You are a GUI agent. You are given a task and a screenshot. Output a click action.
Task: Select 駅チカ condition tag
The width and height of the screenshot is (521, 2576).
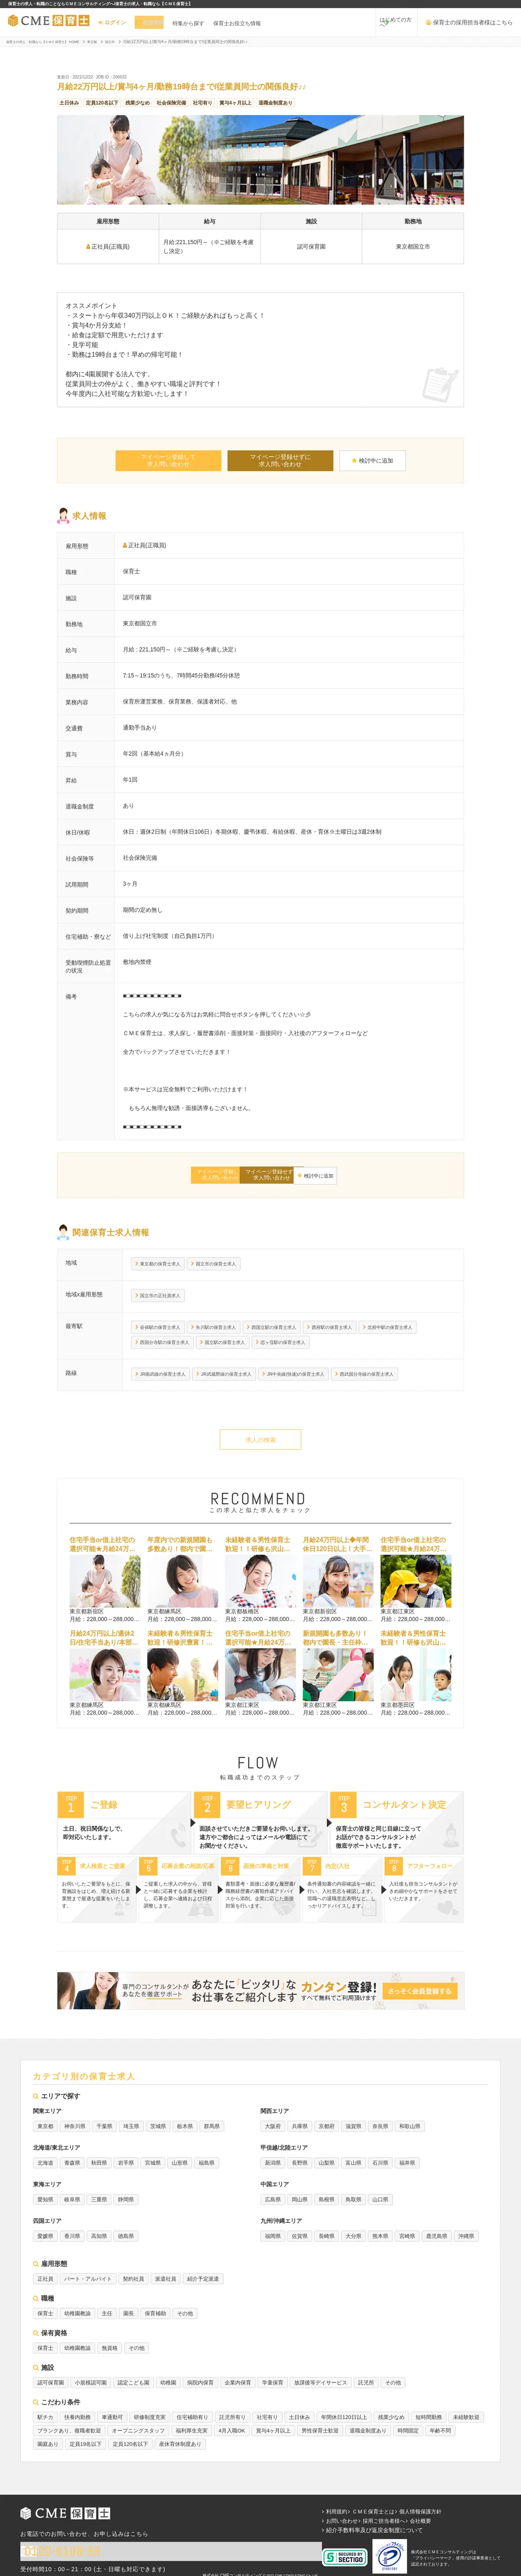coord(46,2417)
